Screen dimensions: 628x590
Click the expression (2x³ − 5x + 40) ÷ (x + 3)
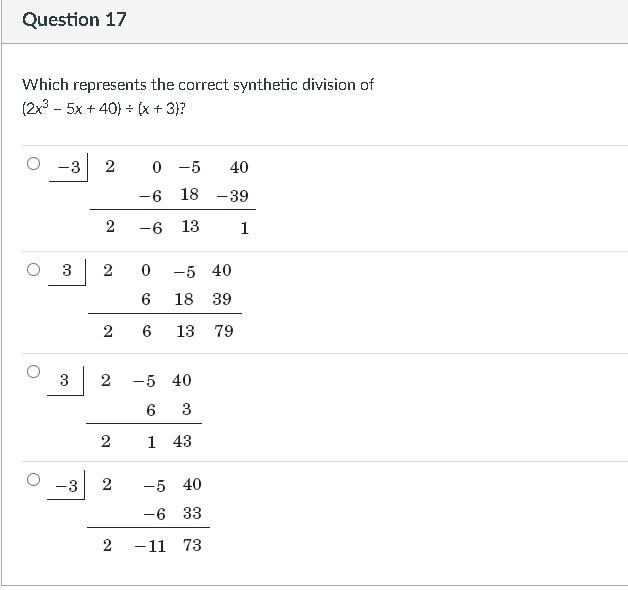[x=104, y=108]
